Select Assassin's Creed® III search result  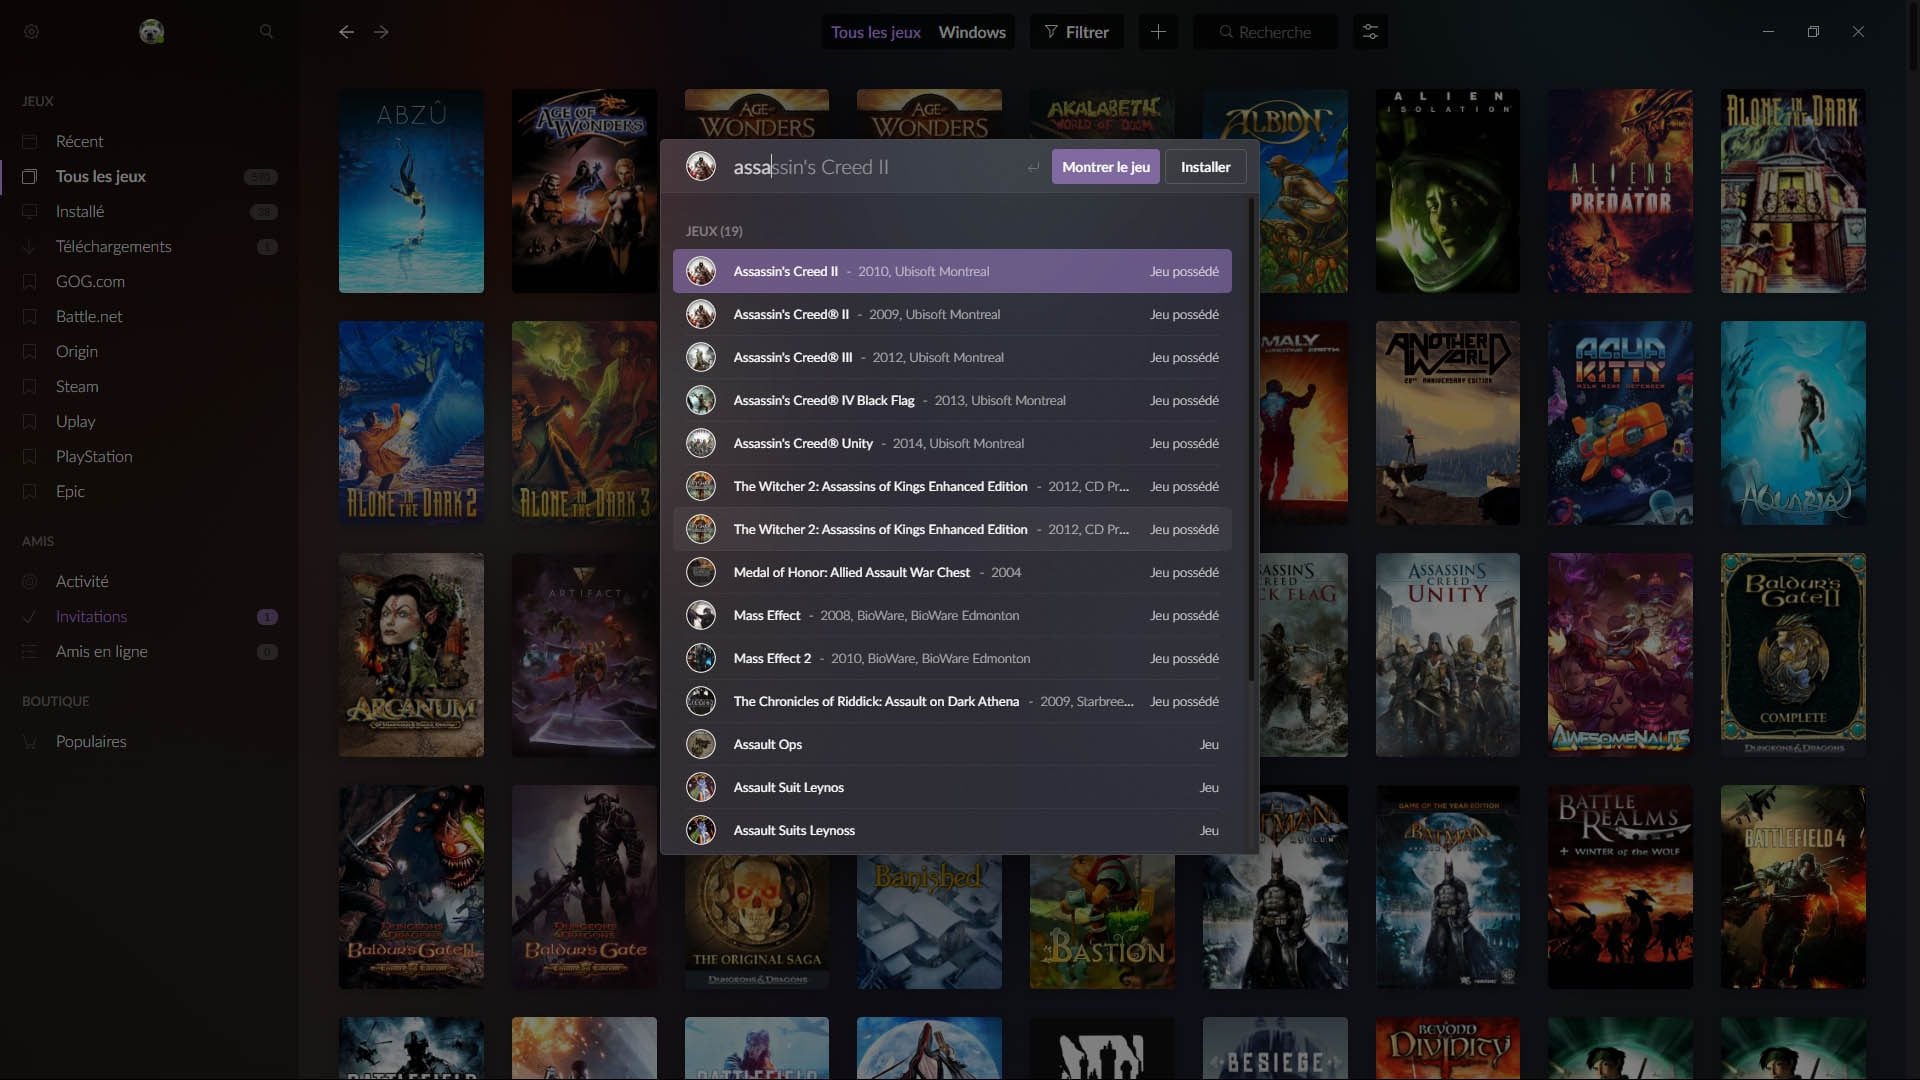pyautogui.click(x=952, y=357)
